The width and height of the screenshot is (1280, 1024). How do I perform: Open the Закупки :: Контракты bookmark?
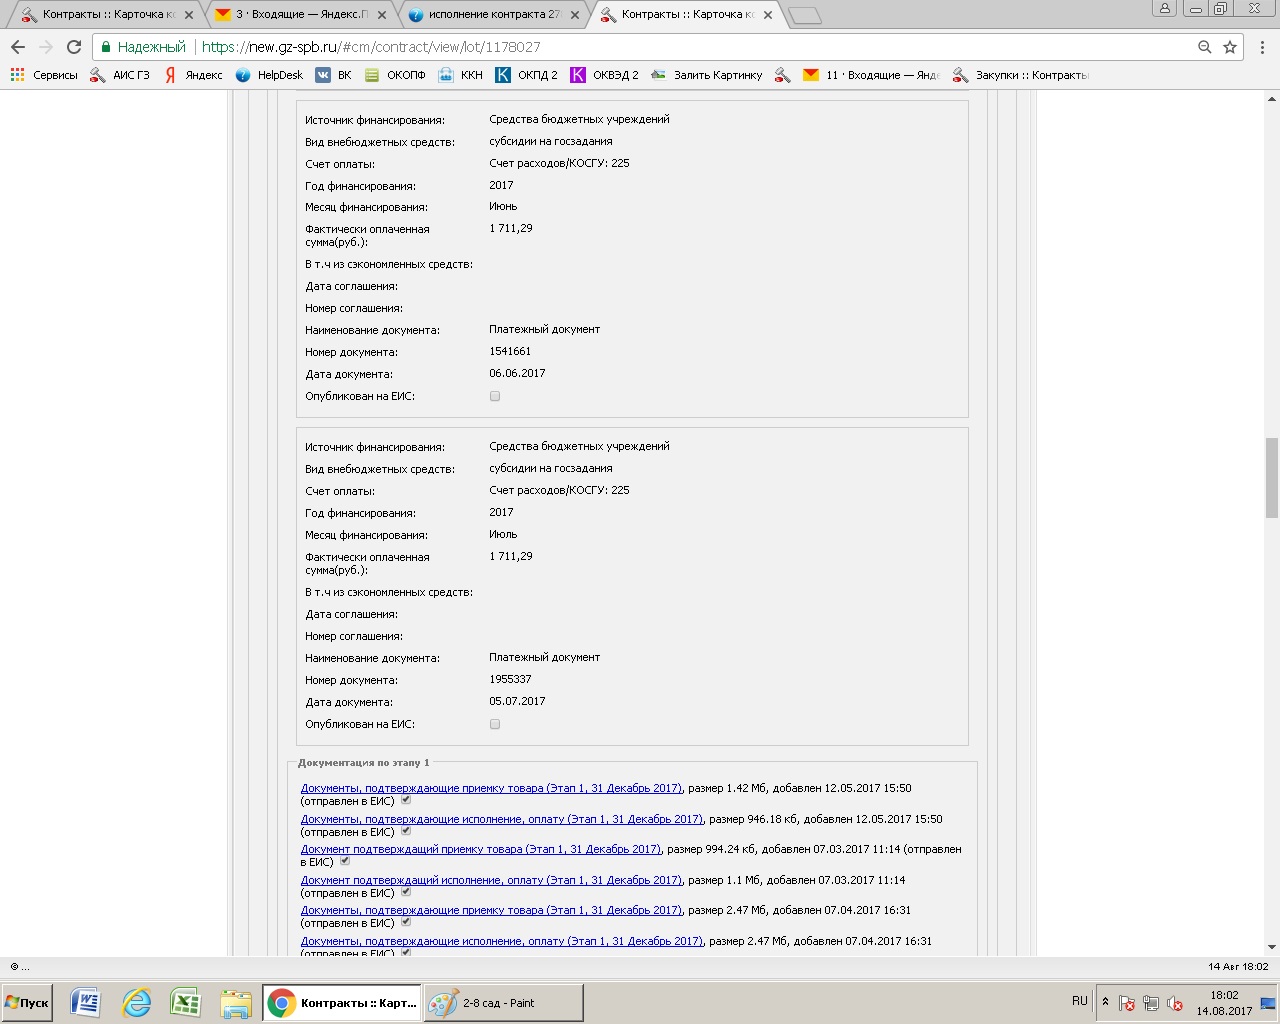point(1021,75)
